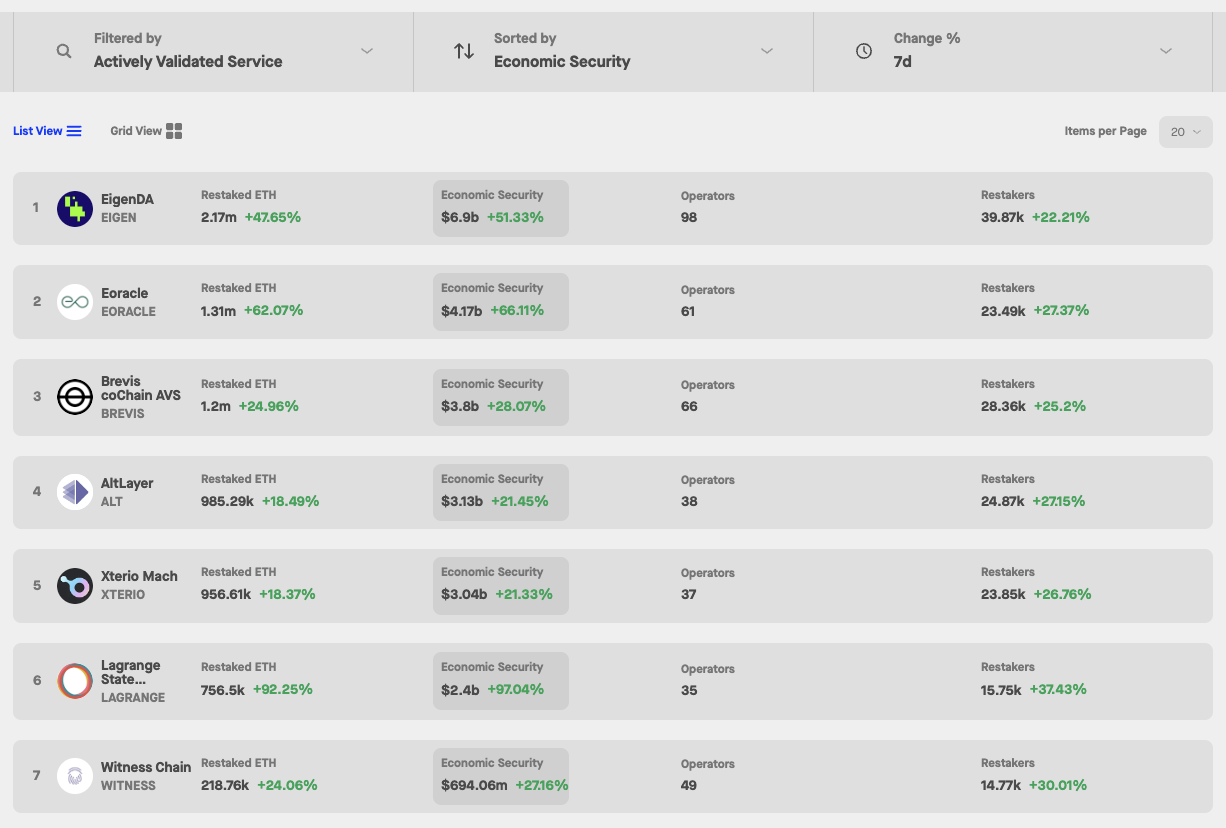
Task: Click EigenDA operators count 98
Action: click(689, 217)
